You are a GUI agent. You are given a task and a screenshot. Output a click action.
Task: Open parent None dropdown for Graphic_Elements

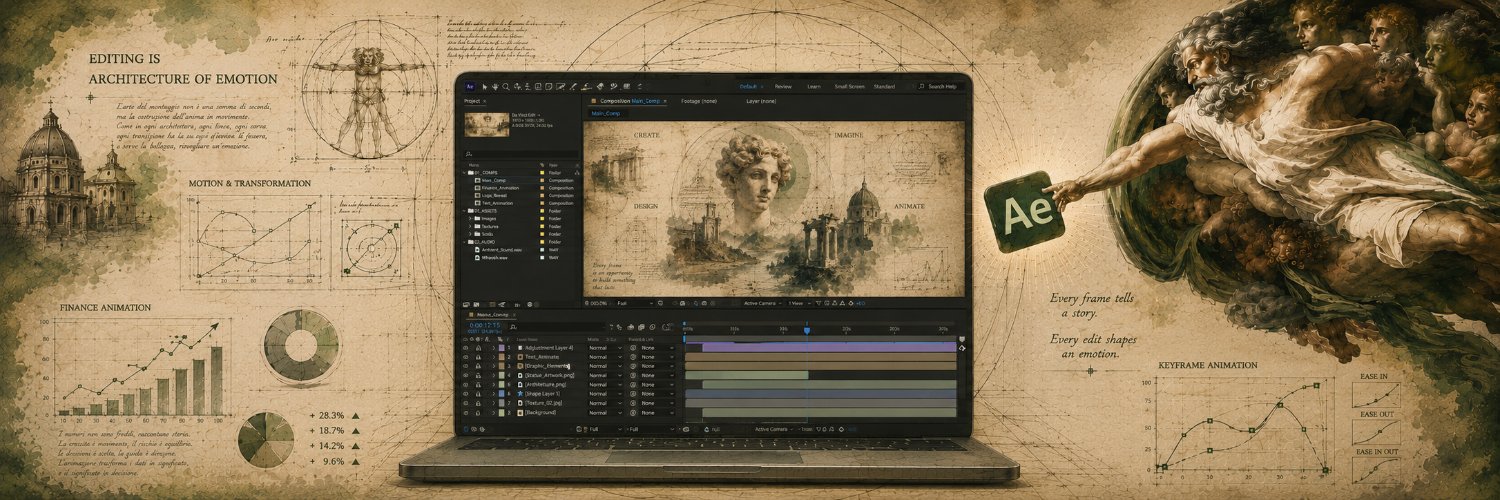coord(657,366)
